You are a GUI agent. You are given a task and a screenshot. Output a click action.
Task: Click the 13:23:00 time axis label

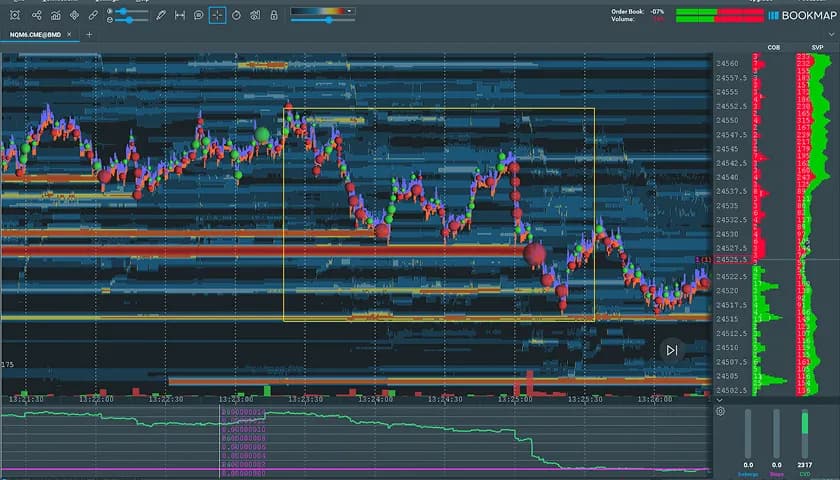coord(236,400)
